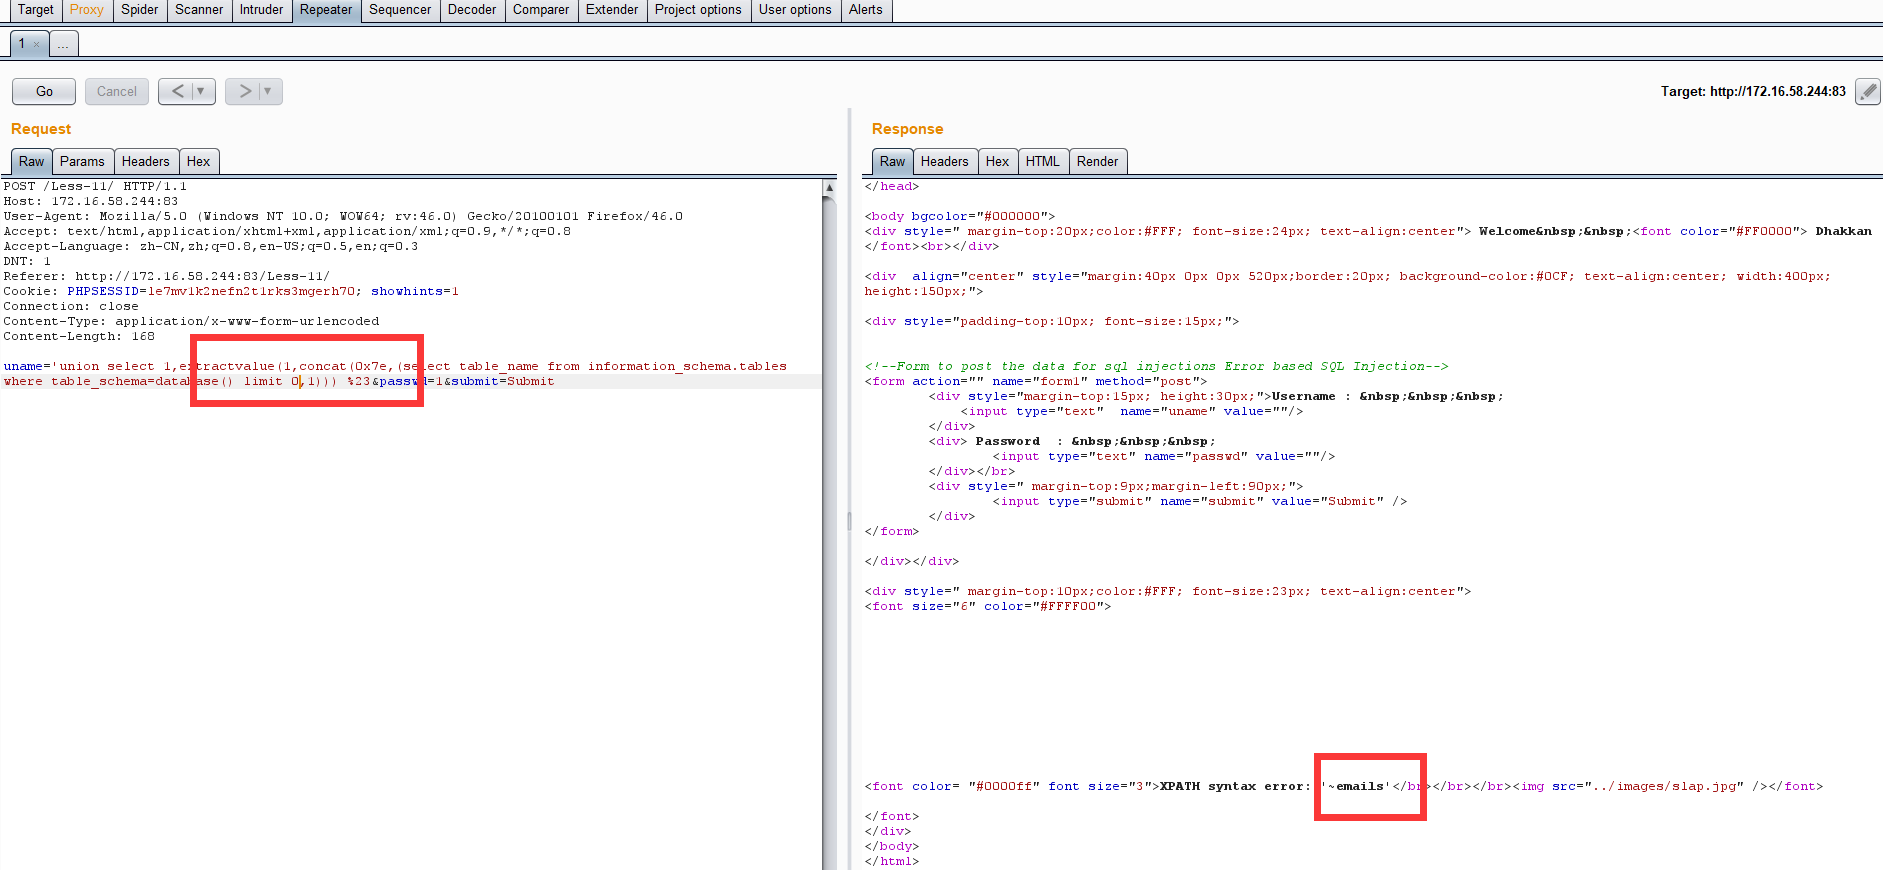Click the Go button to send request
Screen dimensions: 1883x870
[44, 91]
